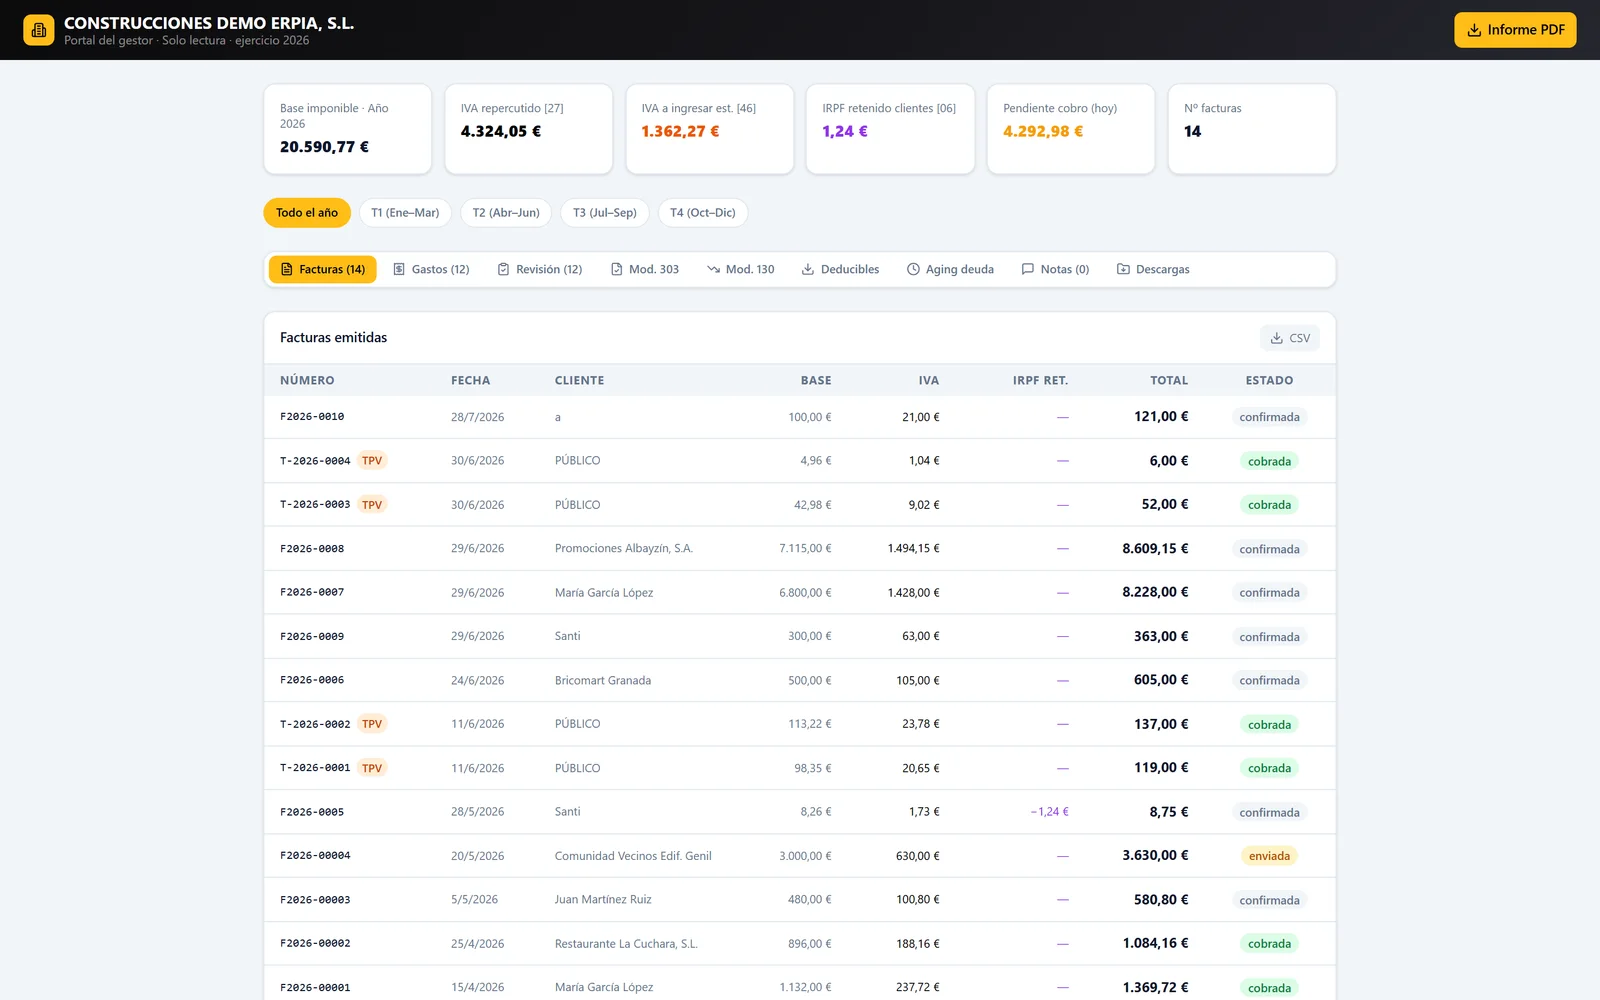The height and width of the screenshot is (1000, 1600).
Task: Click the IRPF retention −1,24 € value
Action: tap(1050, 812)
